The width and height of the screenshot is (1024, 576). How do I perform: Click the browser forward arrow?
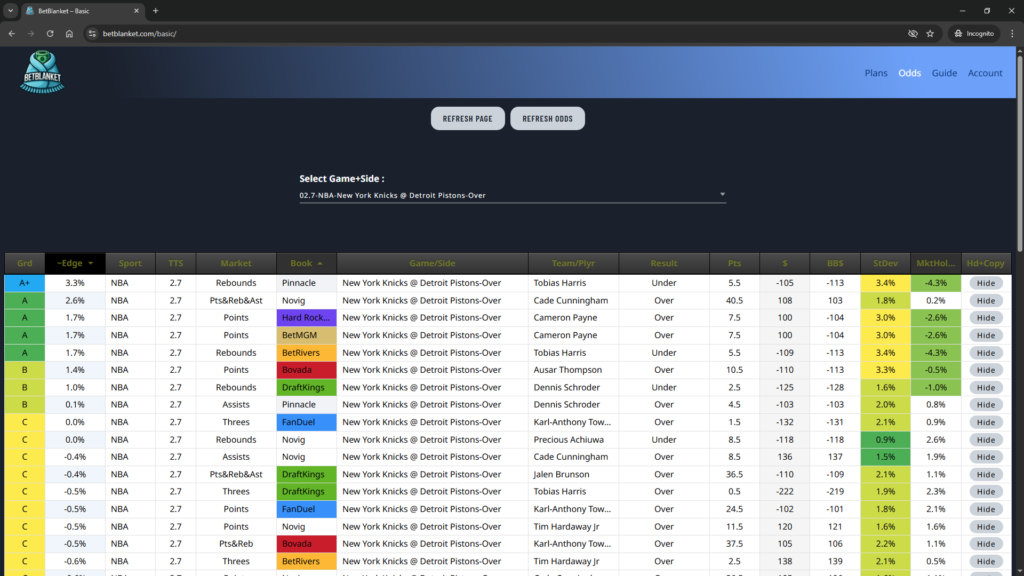pos(31,33)
